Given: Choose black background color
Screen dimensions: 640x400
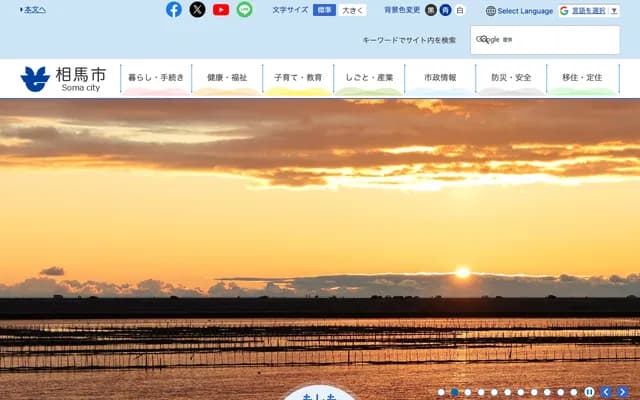Looking at the screenshot, I should tap(431, 10).
